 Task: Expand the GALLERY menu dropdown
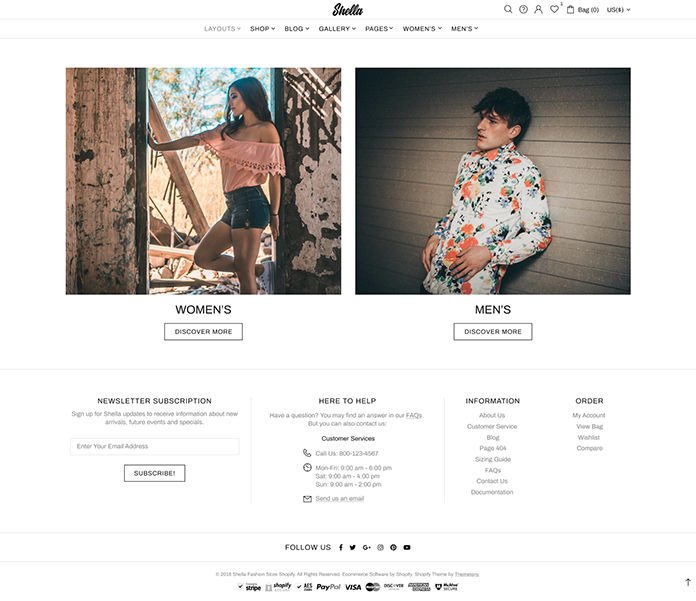click(x=337, y=28)
